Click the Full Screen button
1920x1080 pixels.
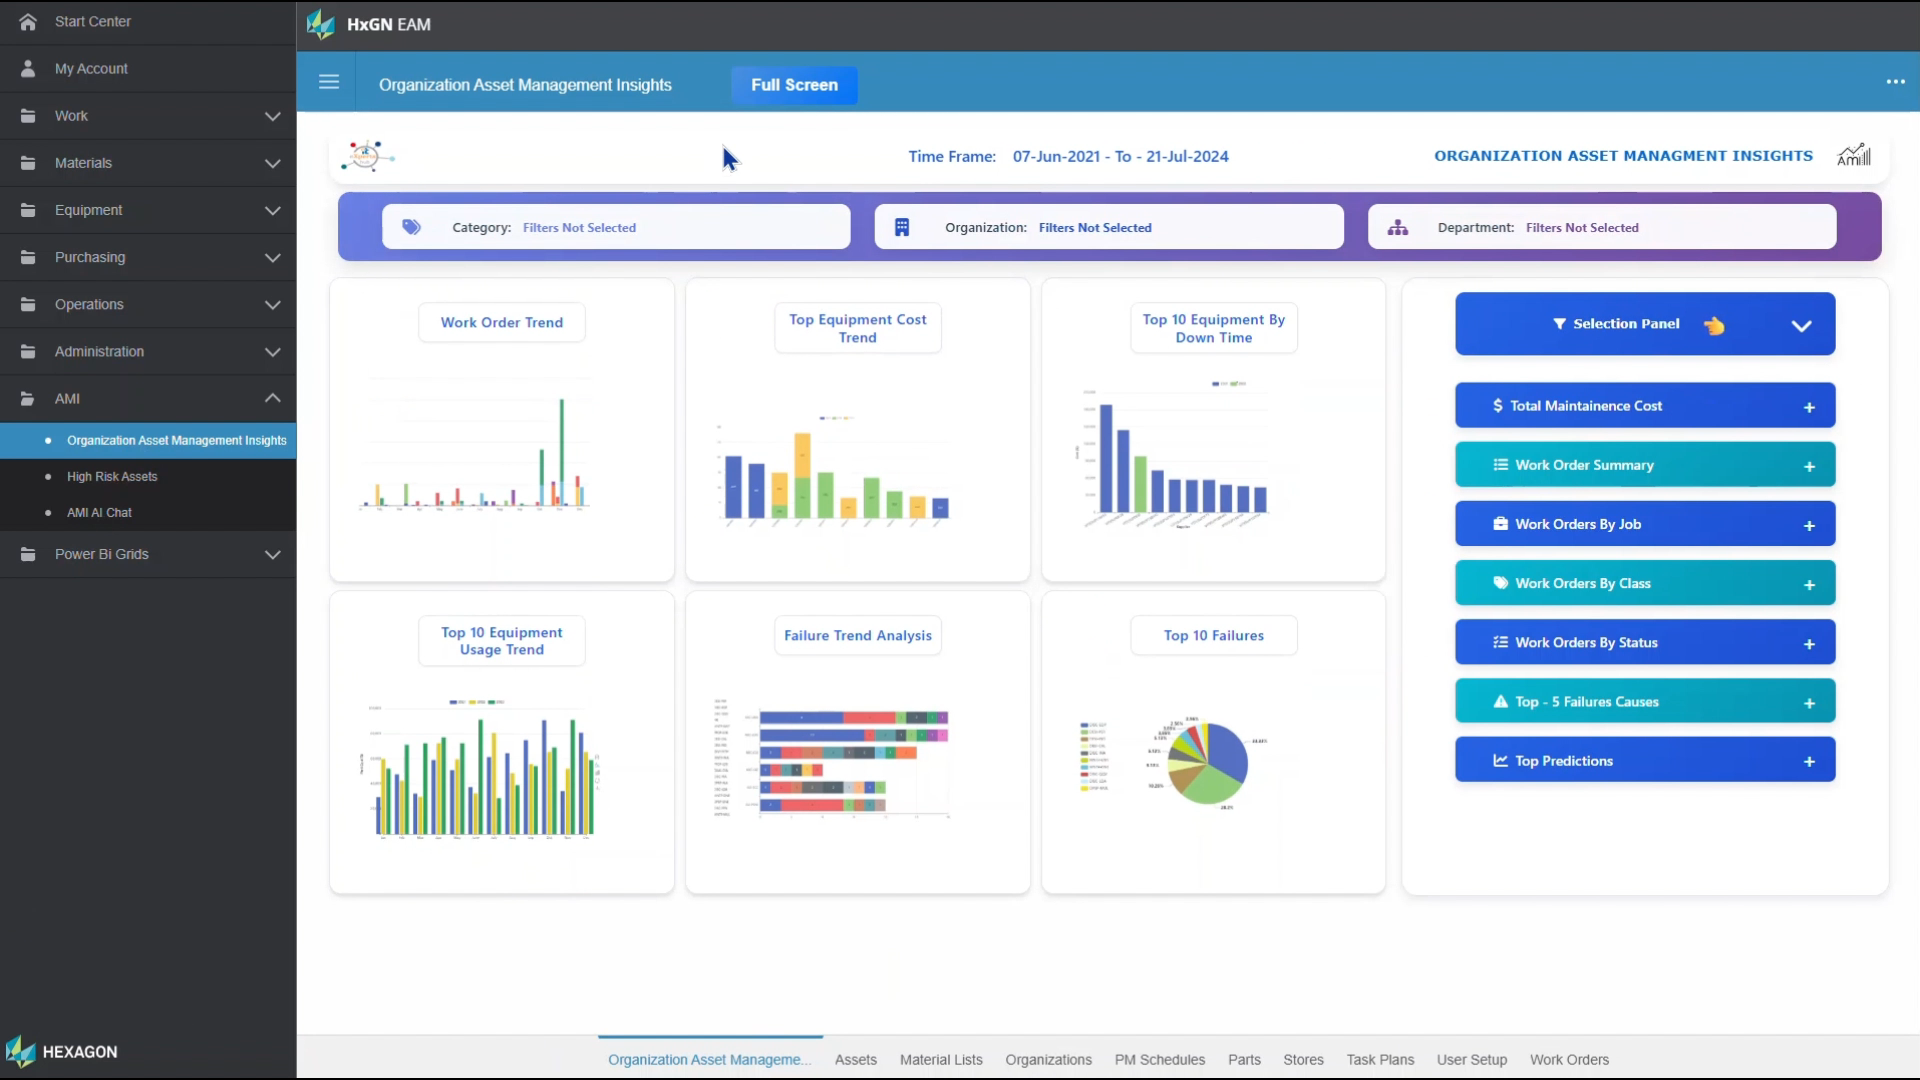click(795, 85)
